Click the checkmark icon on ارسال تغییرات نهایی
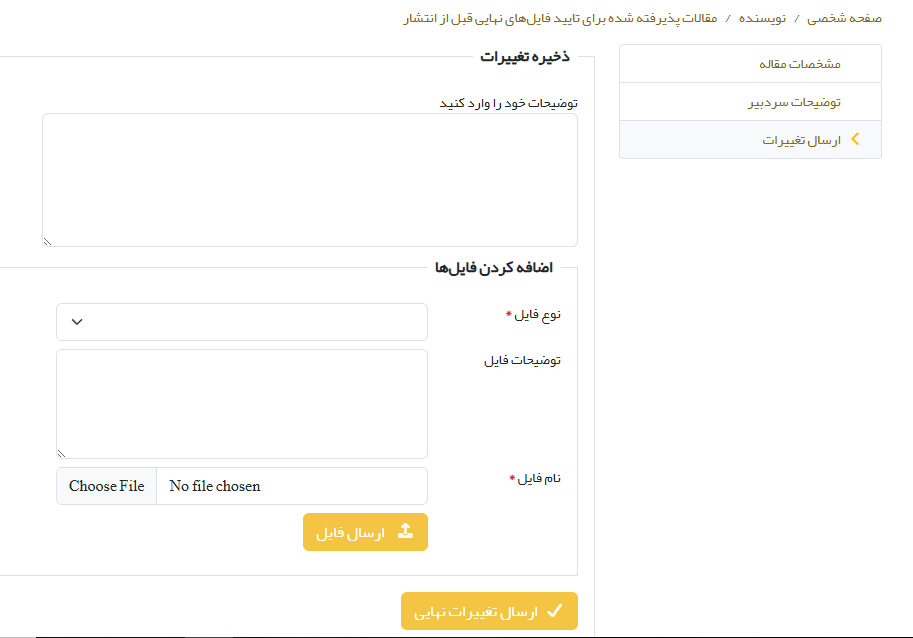The height and width of the screenshot is (638, 913). pyautogui.click(x=554, y=611)
